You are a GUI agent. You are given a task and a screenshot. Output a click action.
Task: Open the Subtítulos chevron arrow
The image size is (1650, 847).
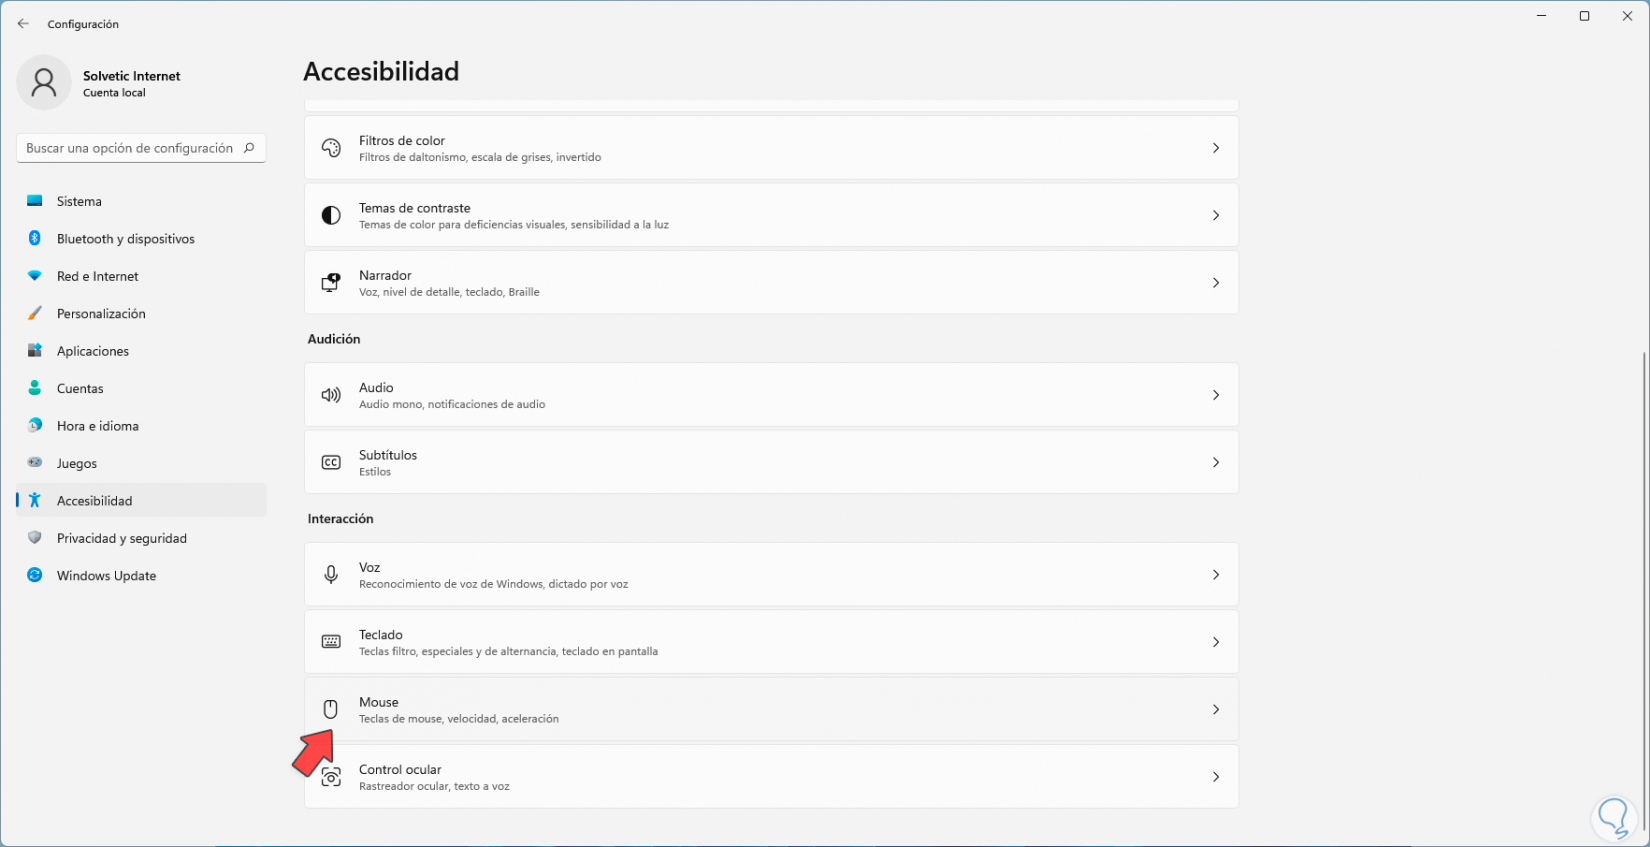(x=1216, y=462)
